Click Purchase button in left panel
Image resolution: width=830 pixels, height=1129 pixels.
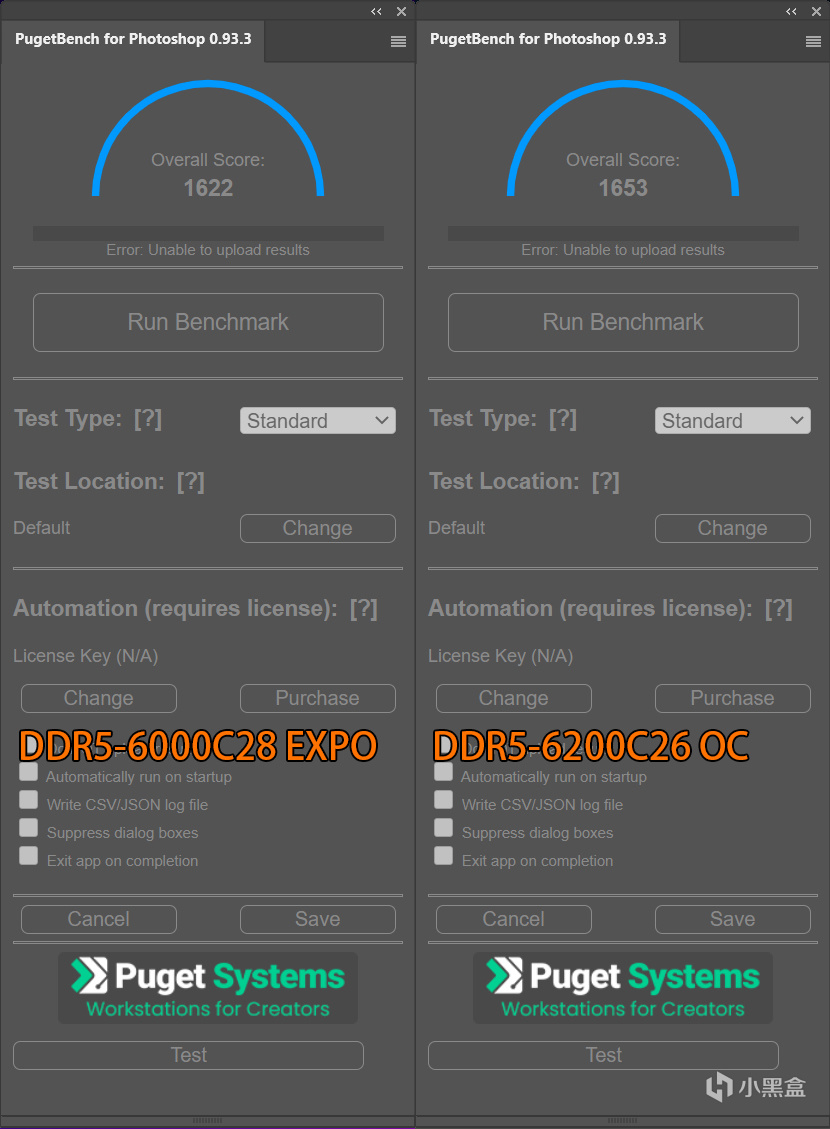click(x=317, y=698)
